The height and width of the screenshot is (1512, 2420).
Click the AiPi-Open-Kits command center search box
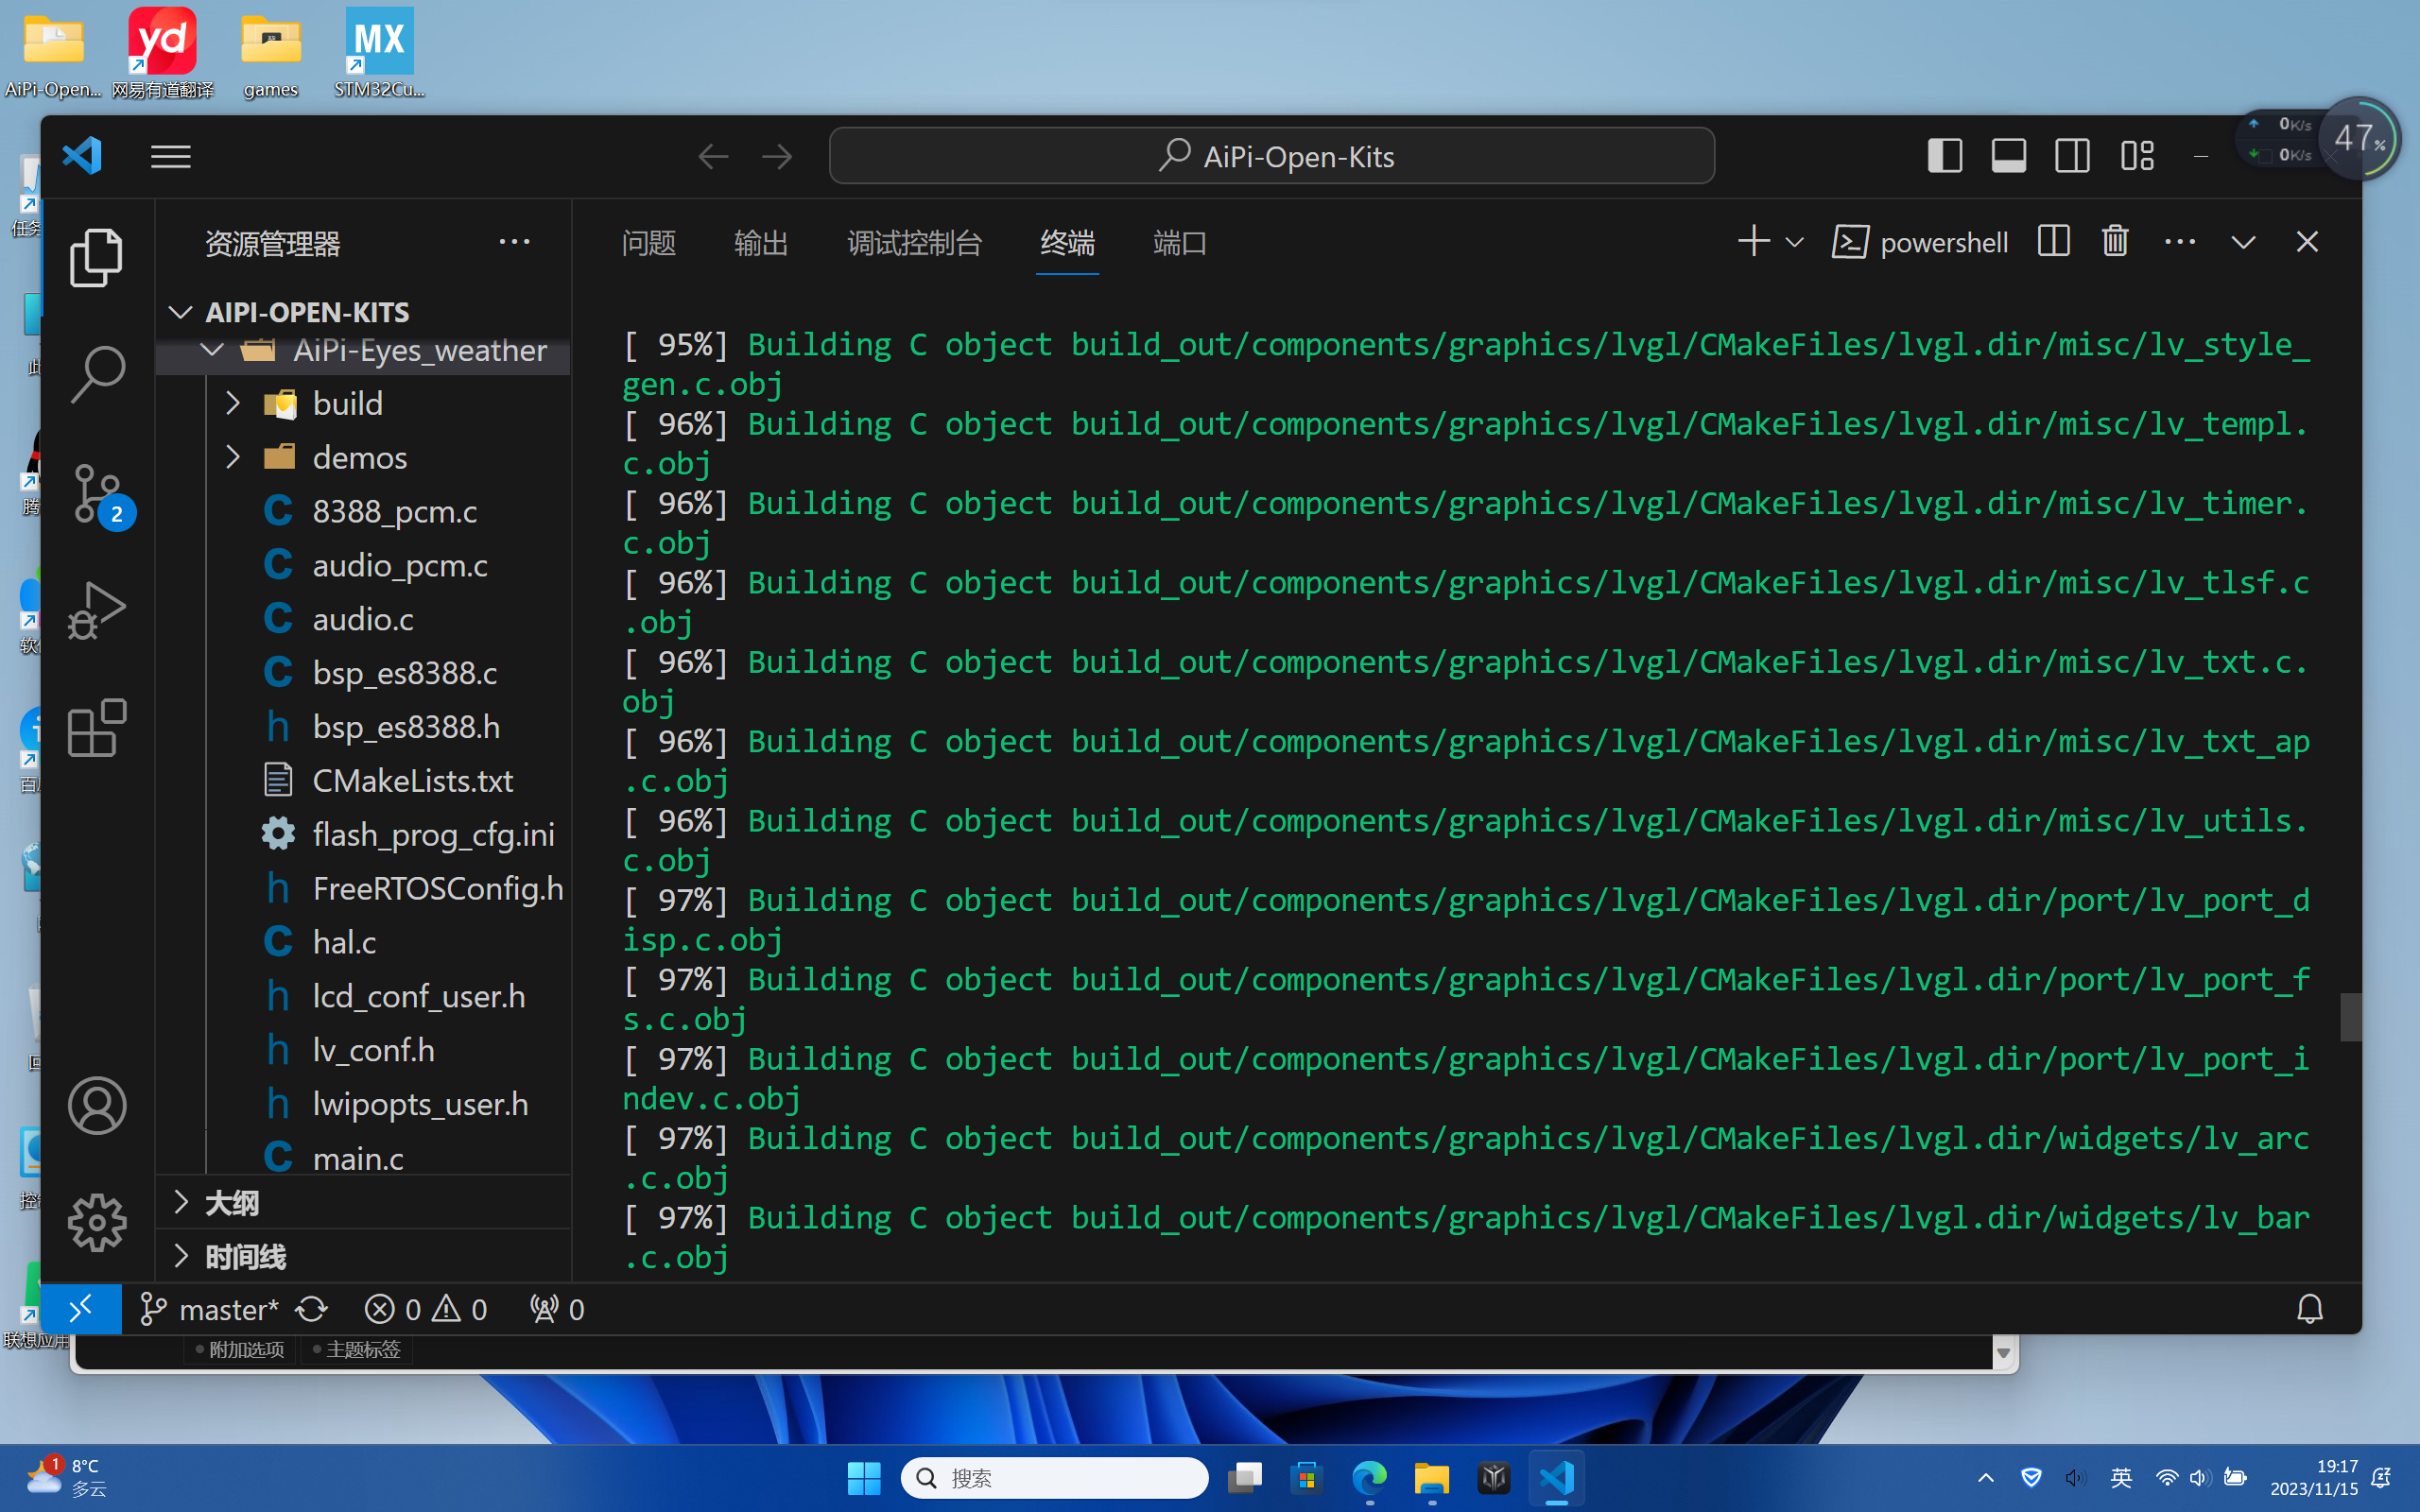coord(1271,156)
